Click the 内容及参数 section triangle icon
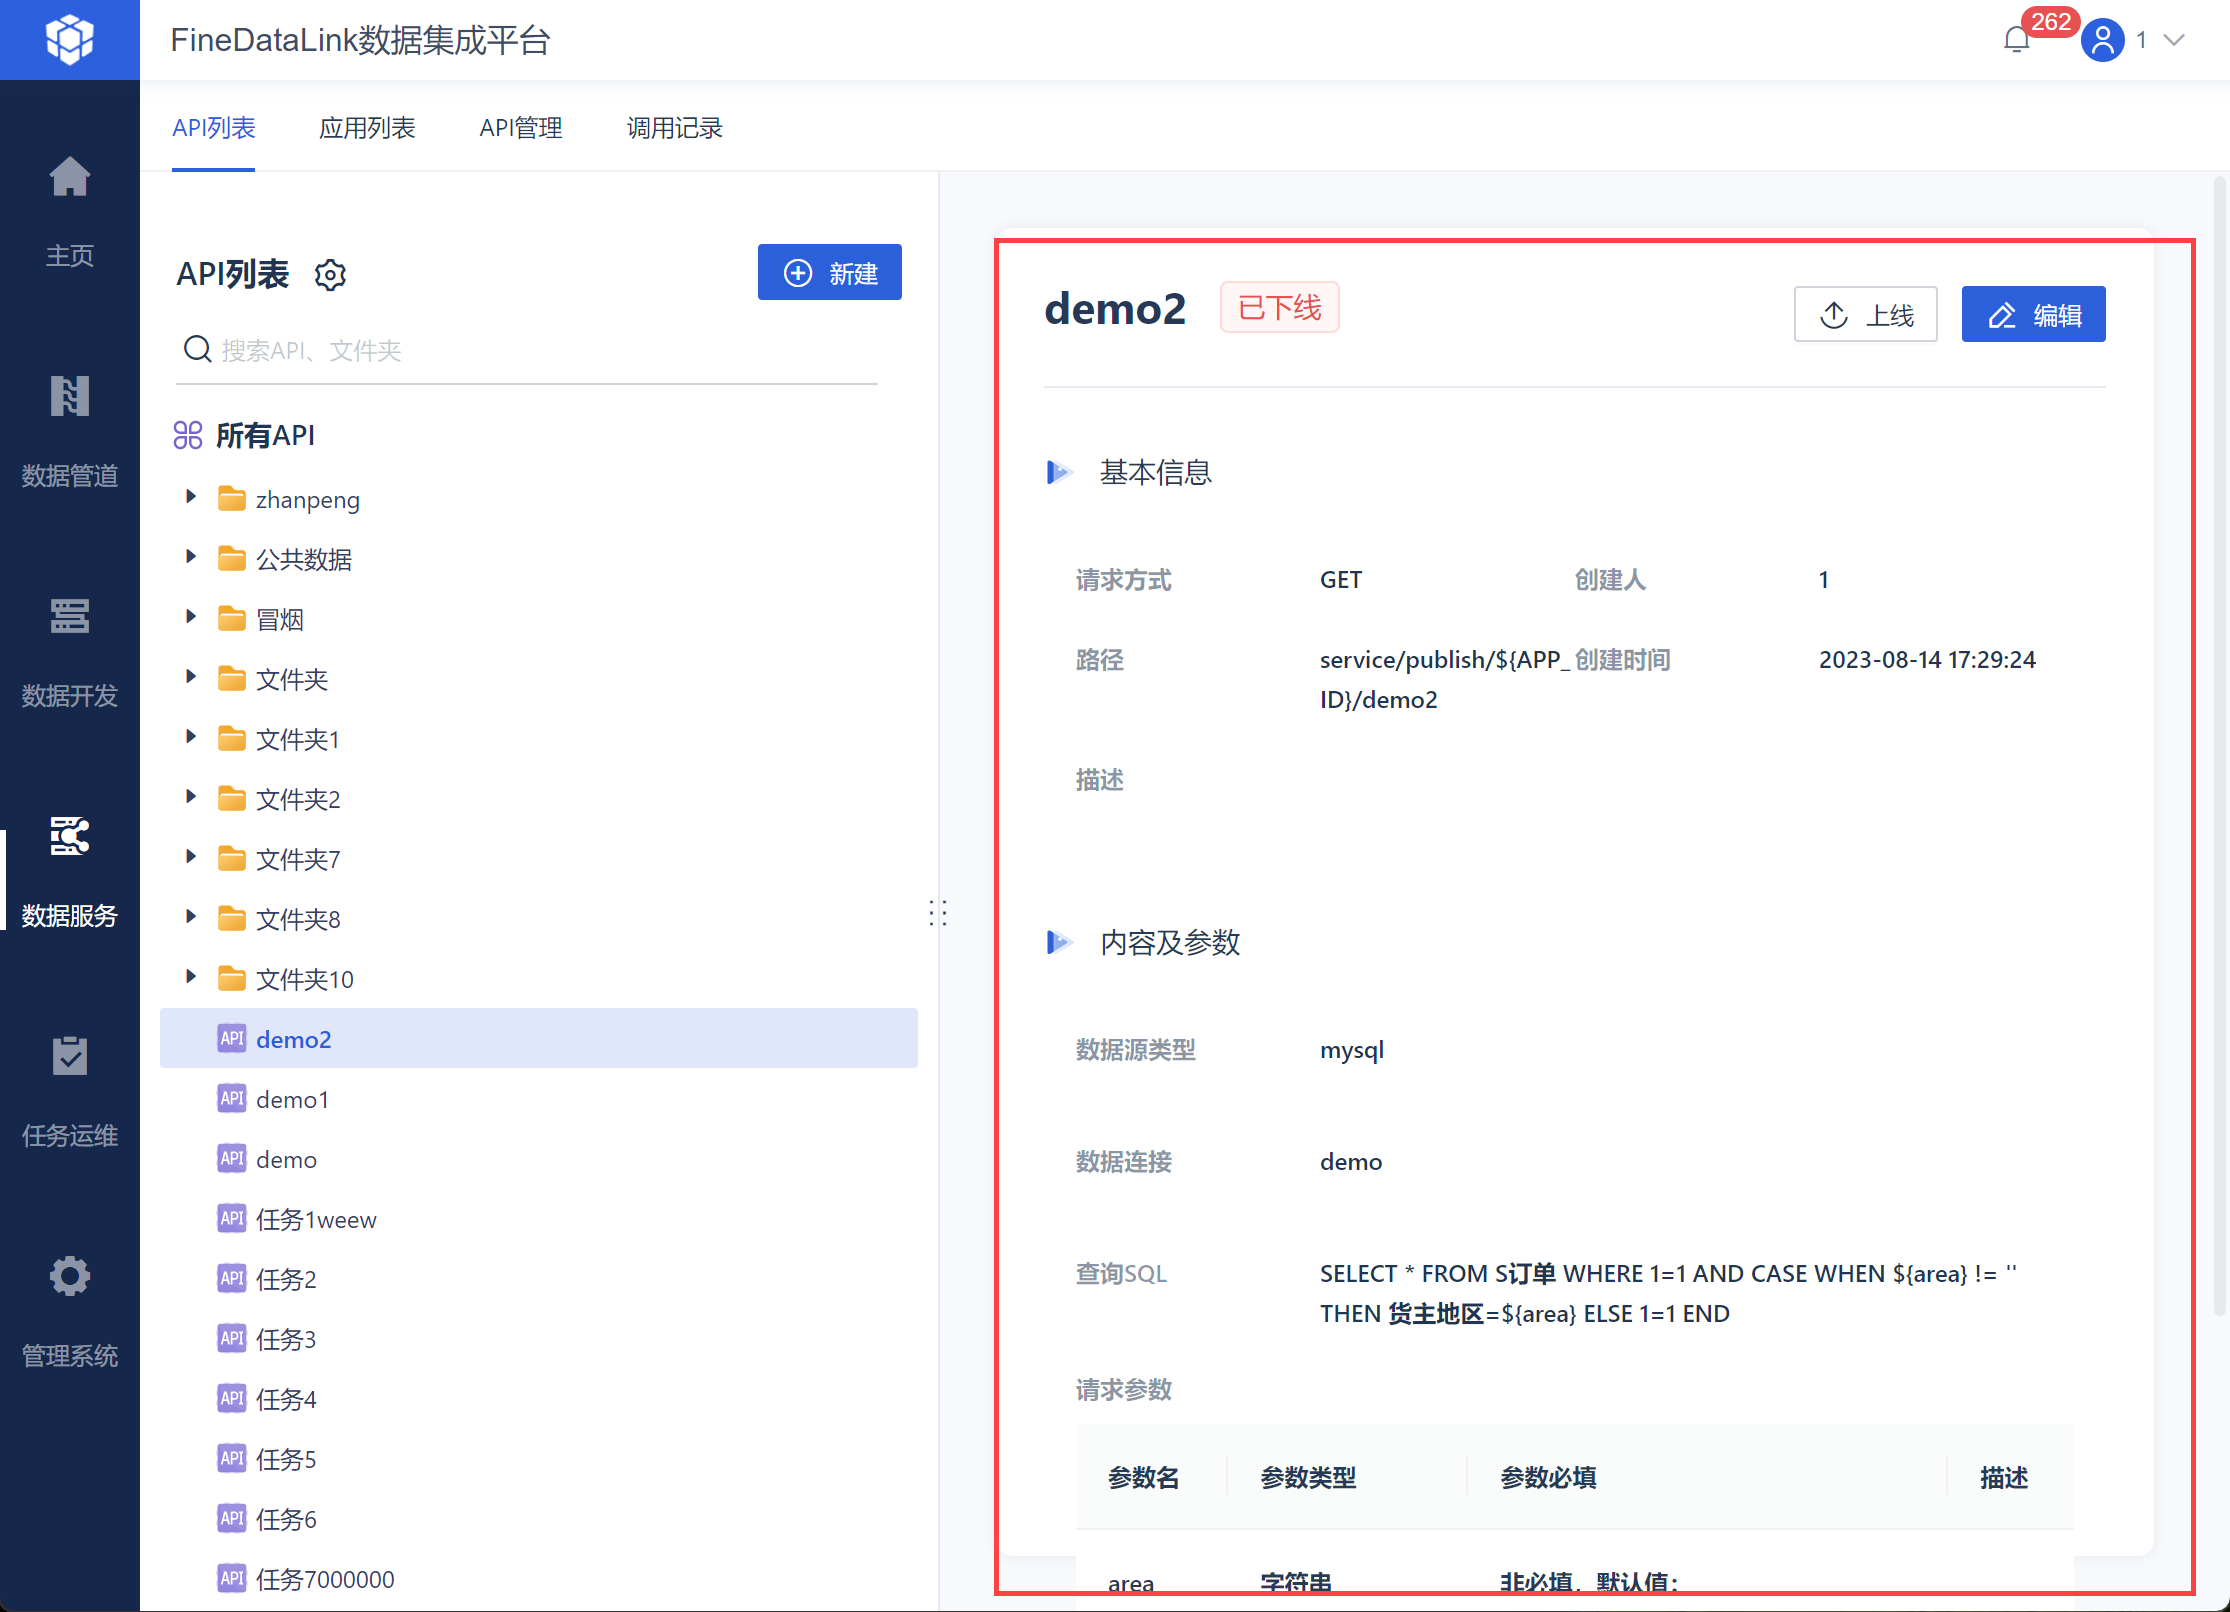2230x1612 pixels. (x=1059, y=942)
